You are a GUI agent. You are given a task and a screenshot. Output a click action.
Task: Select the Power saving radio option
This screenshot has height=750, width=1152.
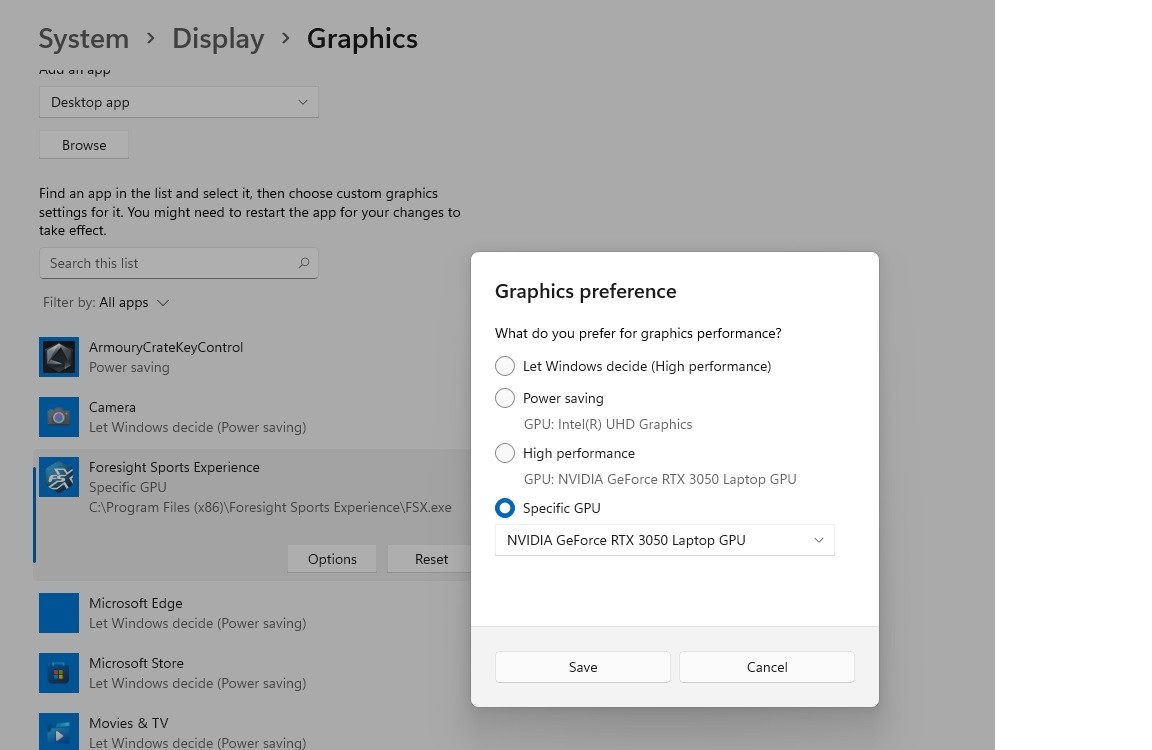tap(505, 398)
